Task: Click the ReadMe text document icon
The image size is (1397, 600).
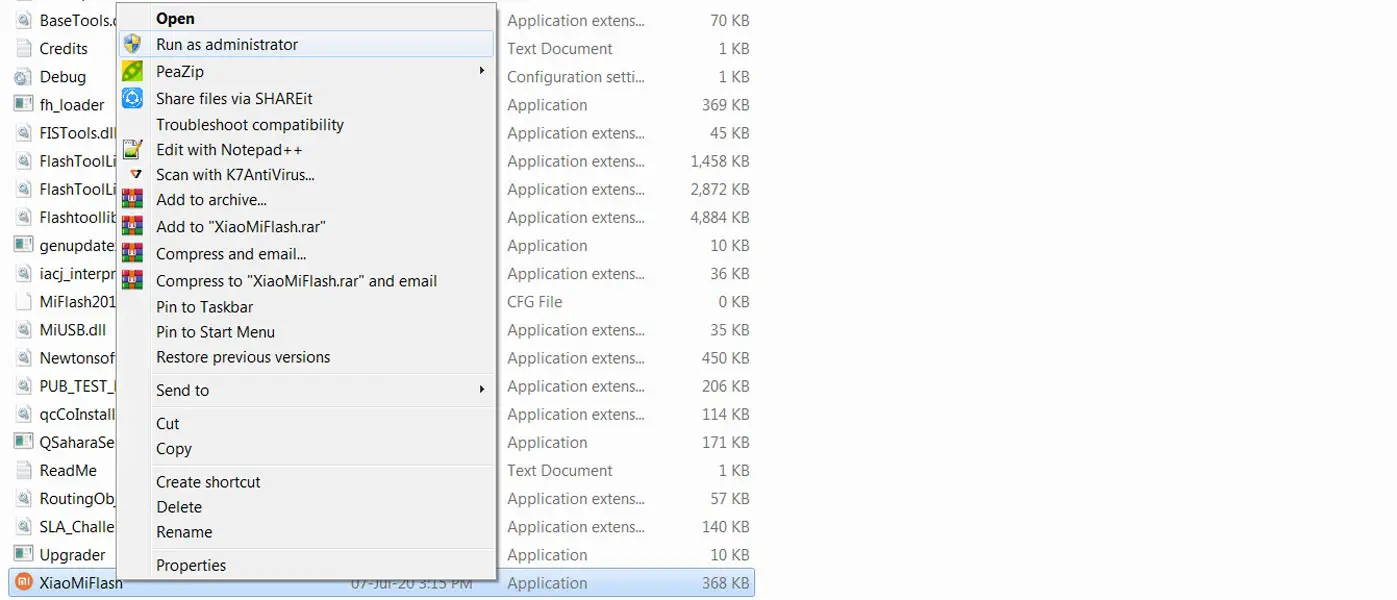Action: click(x=23, y=470)
